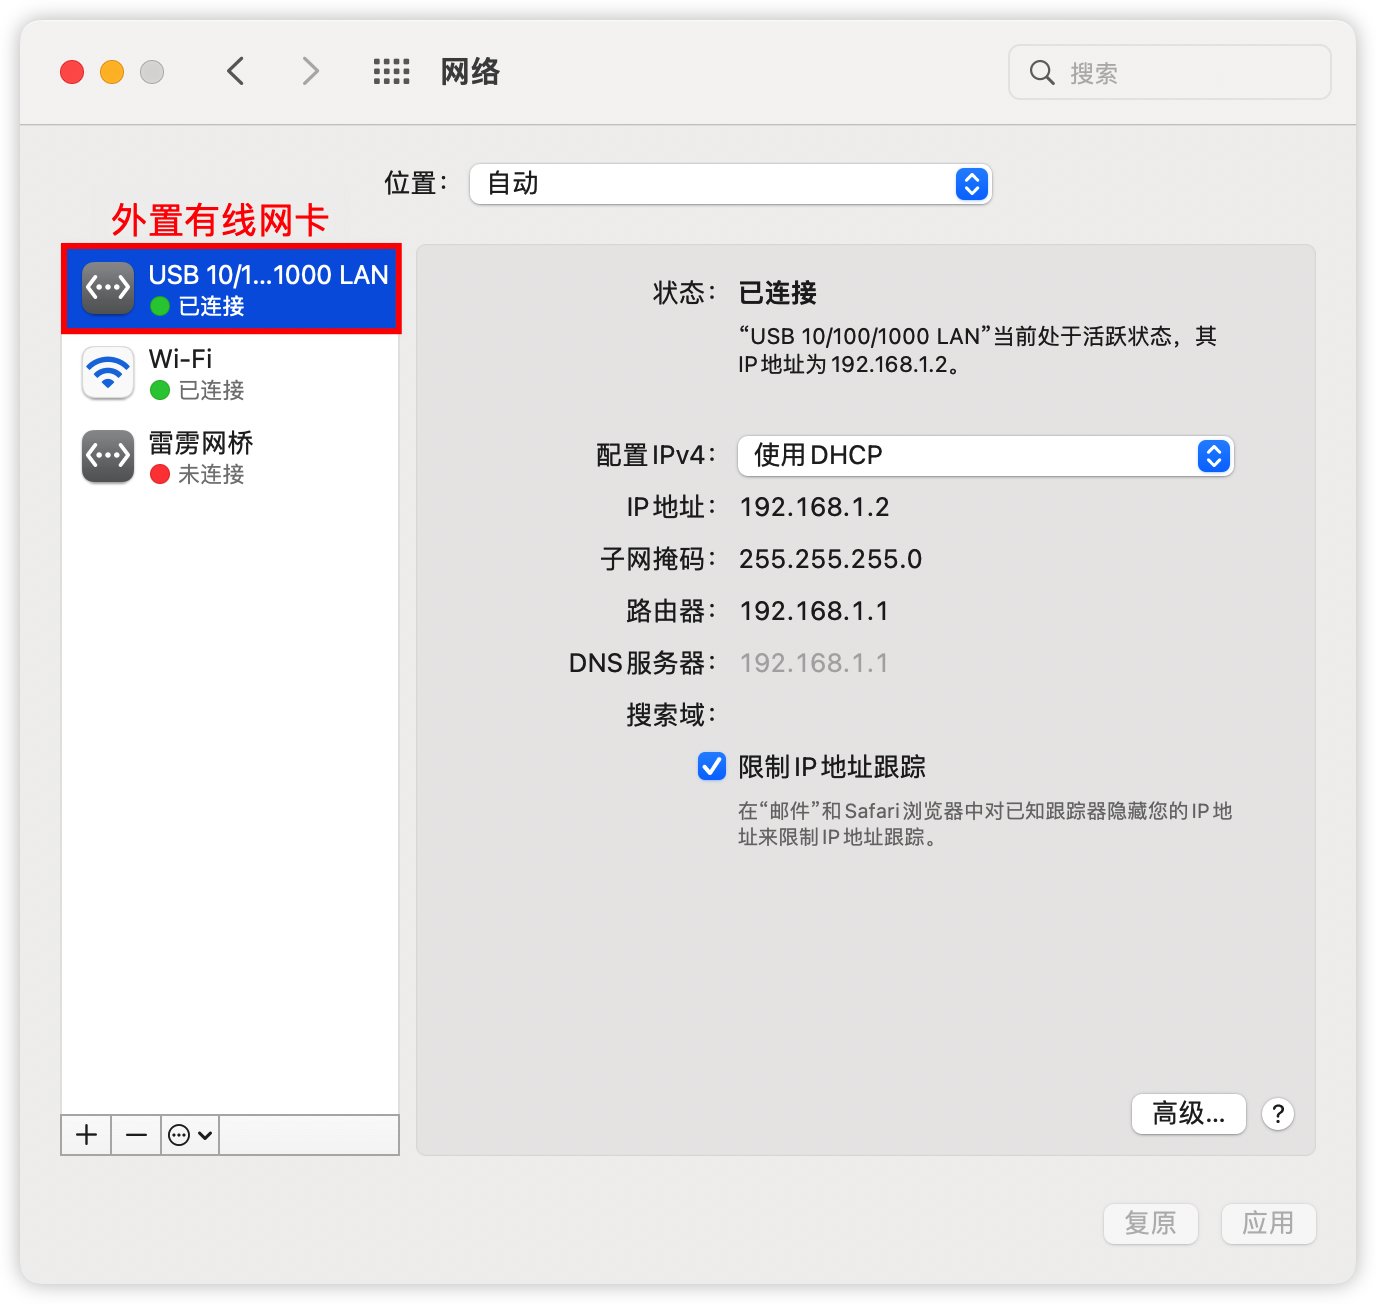1376x1304 pixels.
Task: Open the show-all preferences grid
Action: [391, 72]
